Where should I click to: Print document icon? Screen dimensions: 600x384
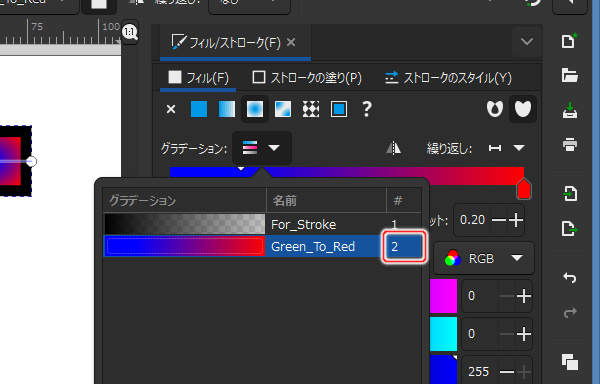pos(570,145)
